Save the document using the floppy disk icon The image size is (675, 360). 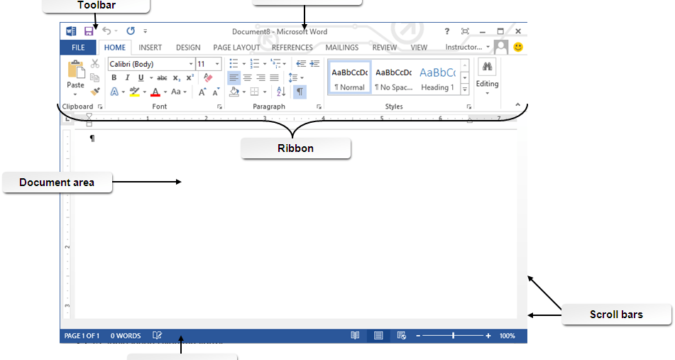click(x=89, y=31)
